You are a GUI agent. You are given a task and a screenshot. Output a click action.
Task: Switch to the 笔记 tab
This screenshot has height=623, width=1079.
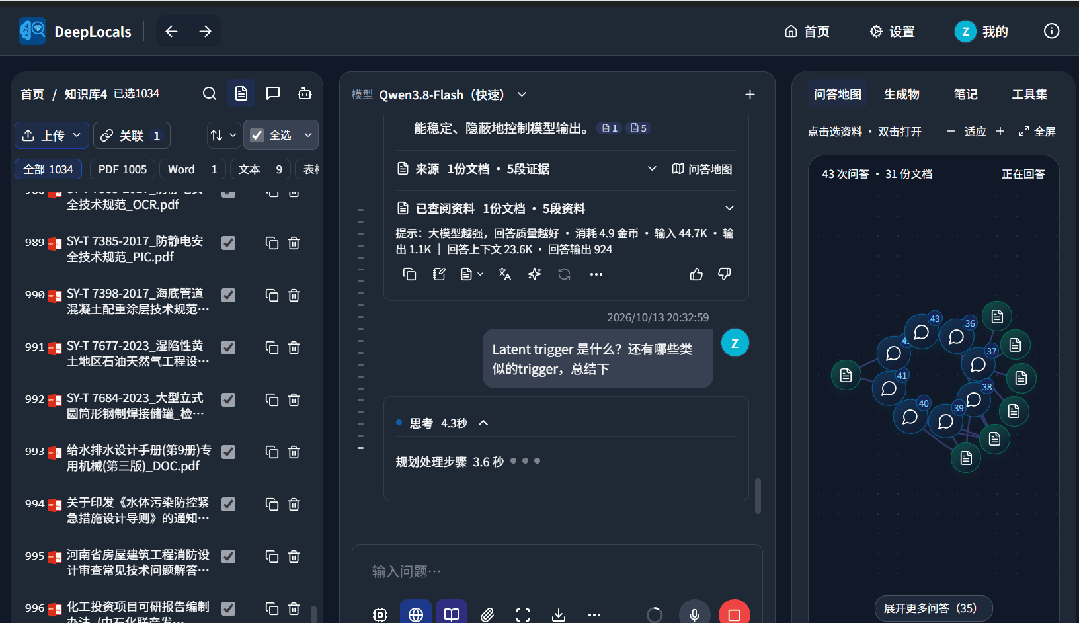(965, 94)
